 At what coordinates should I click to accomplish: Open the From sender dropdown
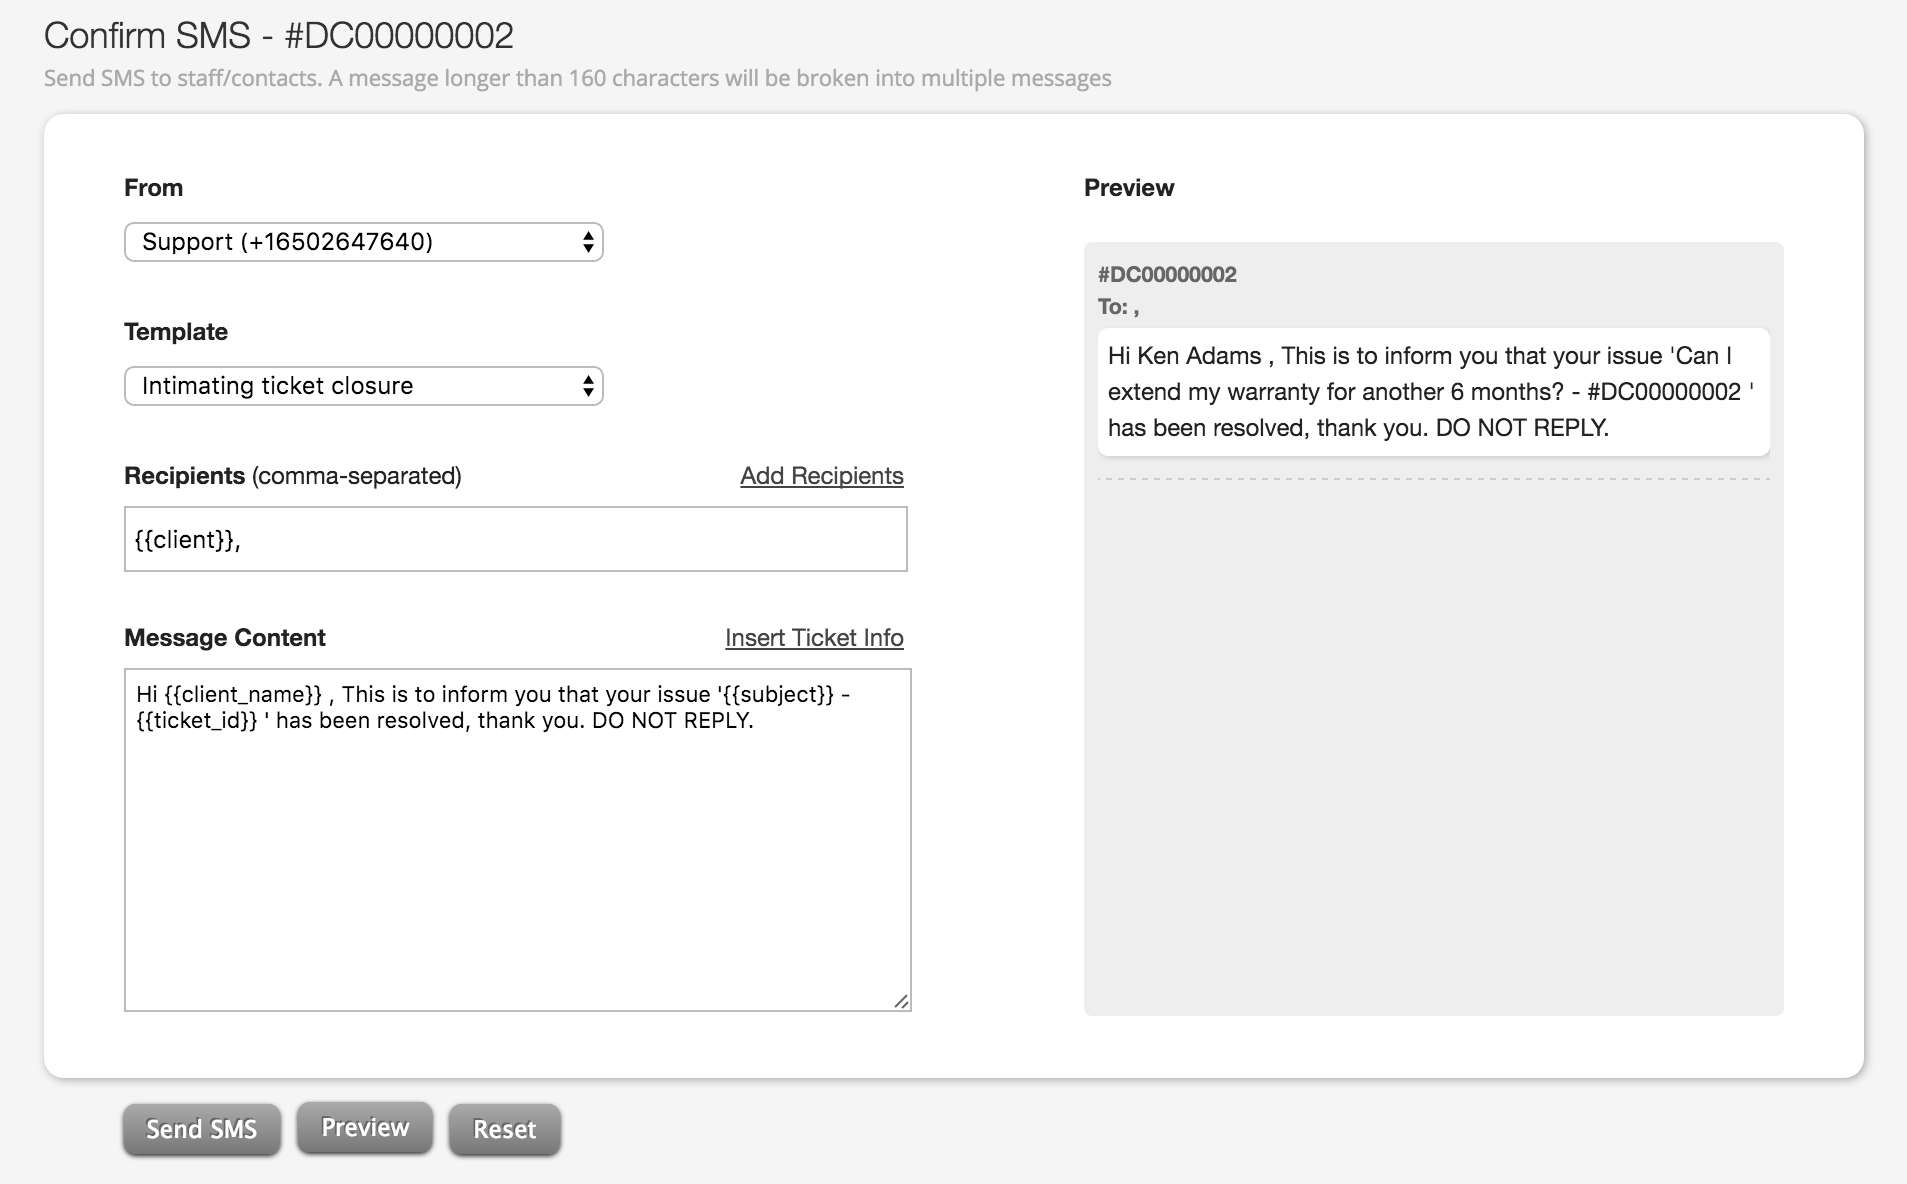[x=363, y=242]
